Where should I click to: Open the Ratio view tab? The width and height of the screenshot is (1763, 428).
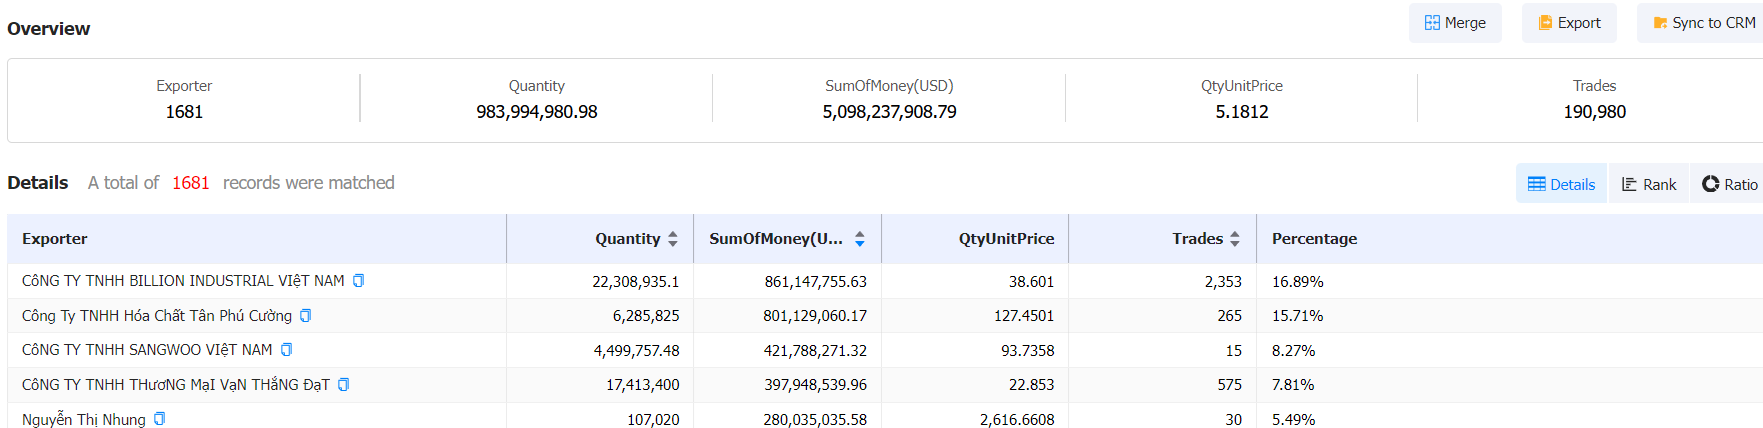point(1728,184)
